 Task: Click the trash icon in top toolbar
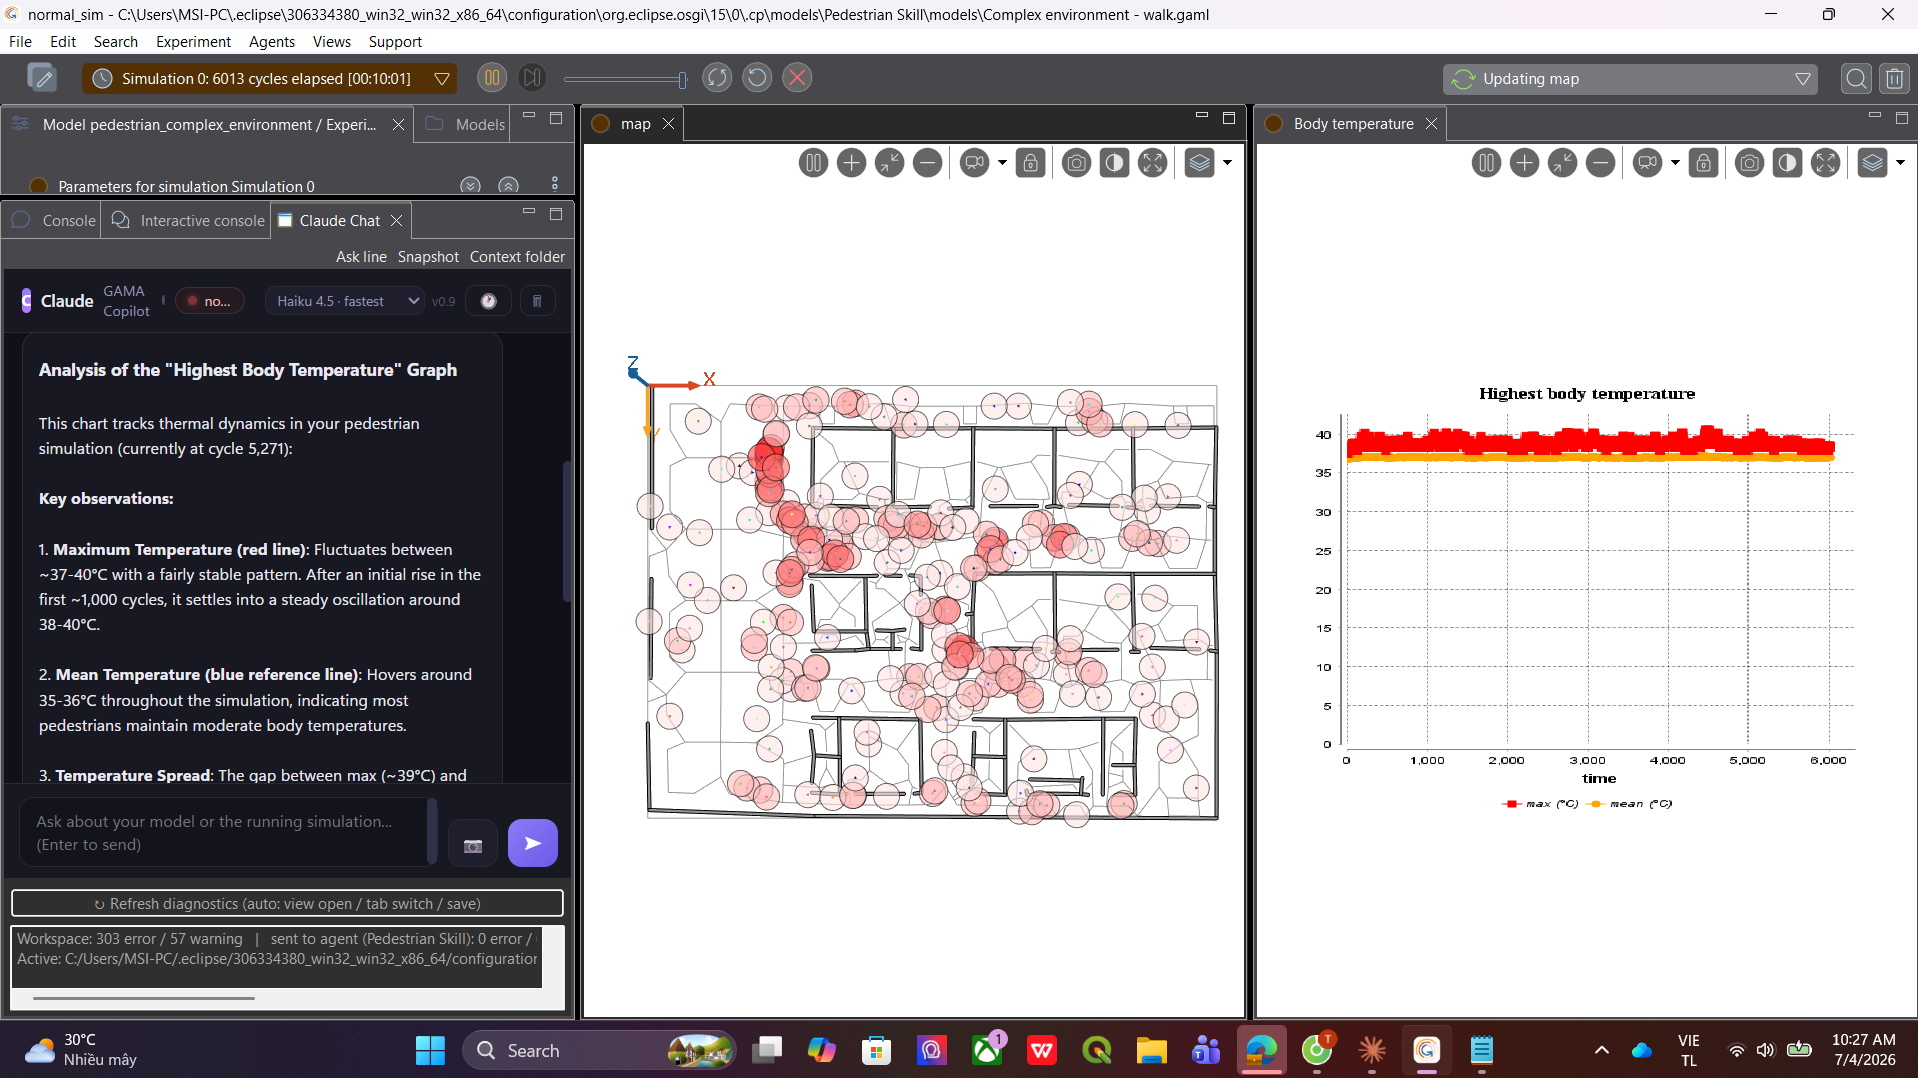point(1894,79)
